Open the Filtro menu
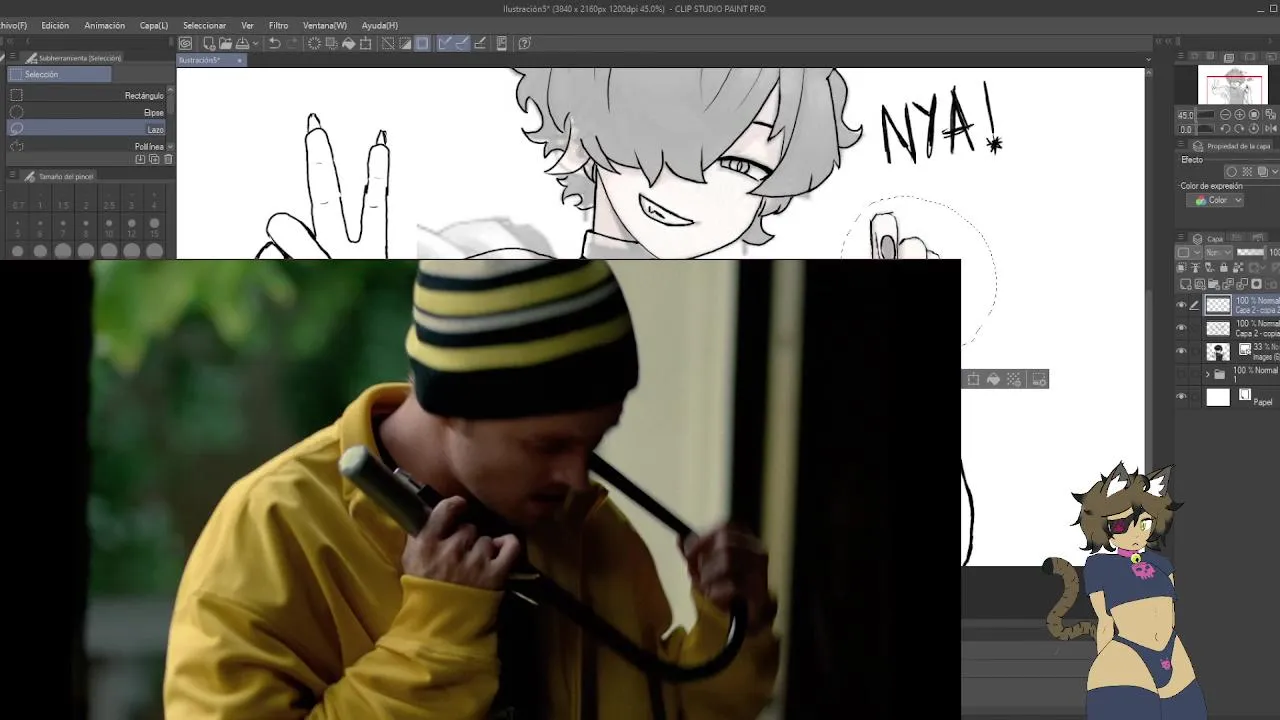 [279, 25]
